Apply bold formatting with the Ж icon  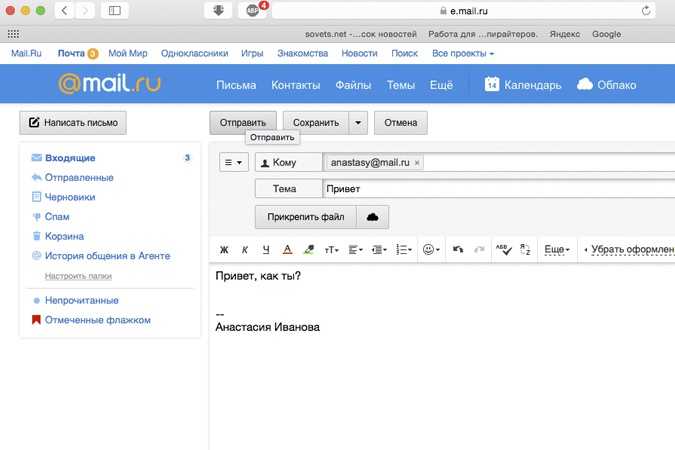[224, 250]
